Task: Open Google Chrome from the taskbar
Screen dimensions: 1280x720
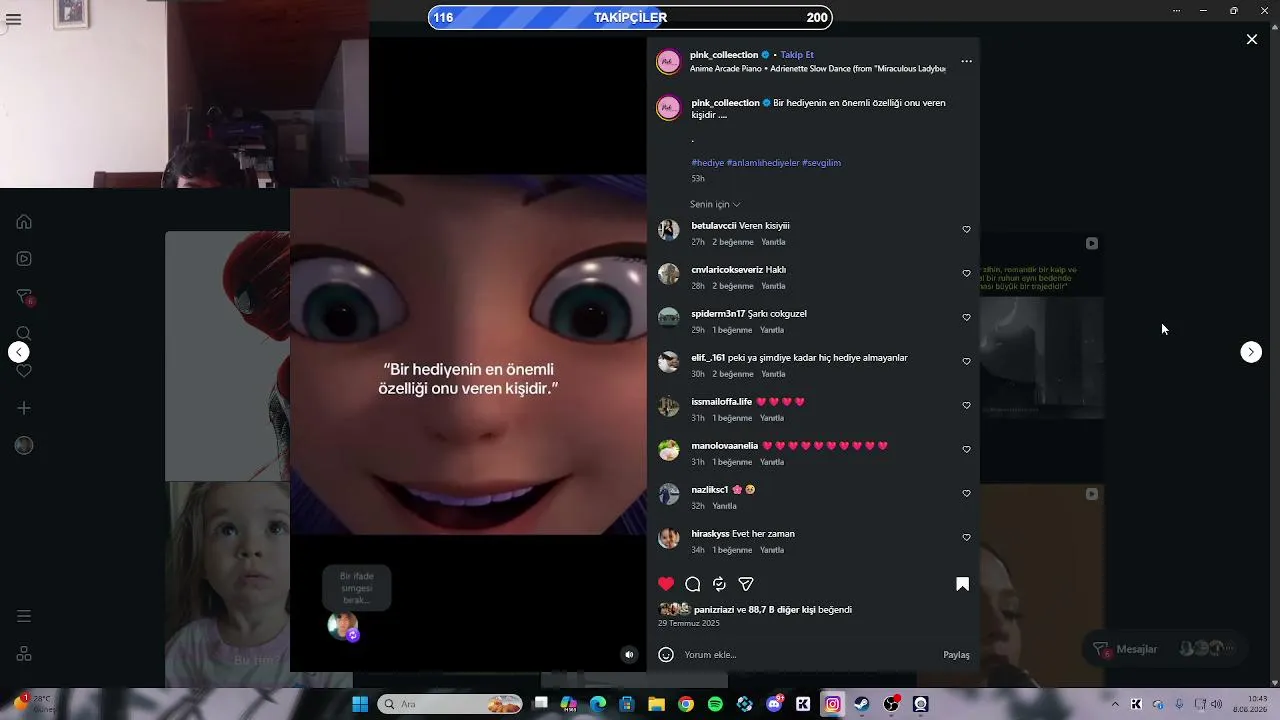Action: tap(686, 704)
